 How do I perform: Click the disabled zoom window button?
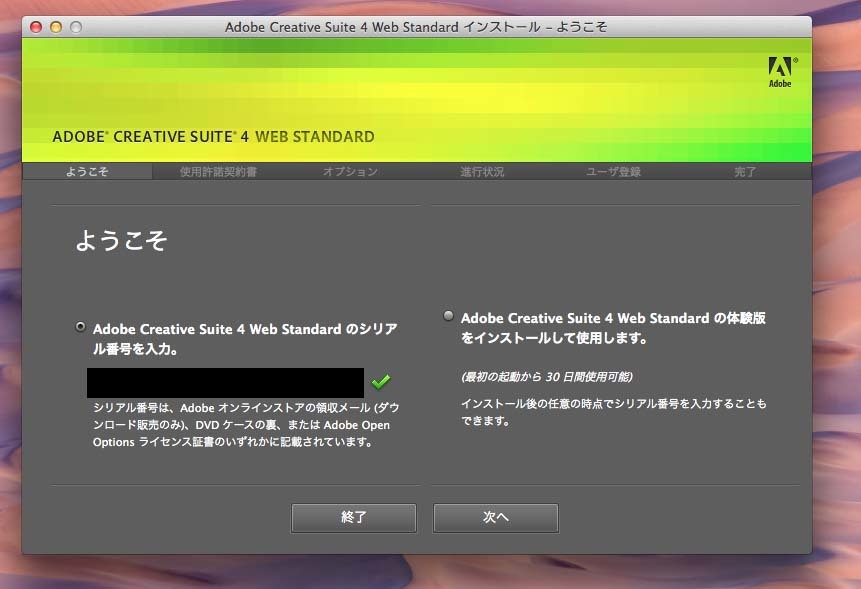tap(76, 27)
